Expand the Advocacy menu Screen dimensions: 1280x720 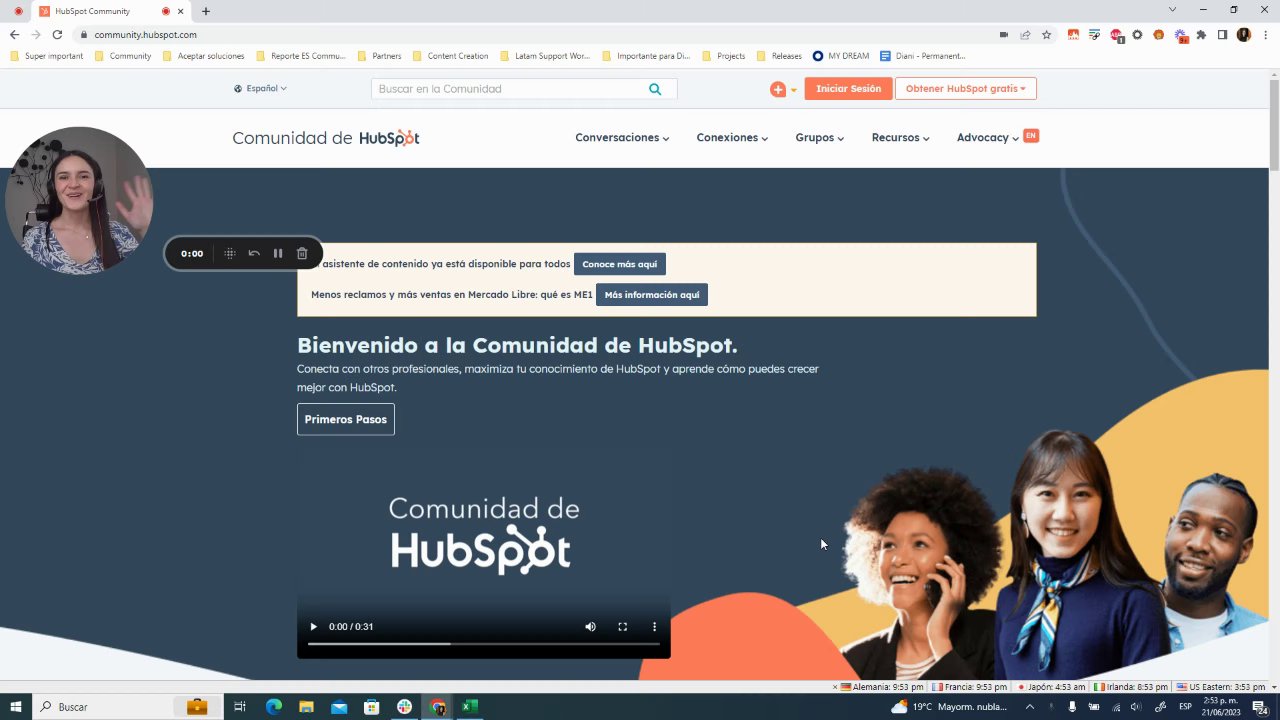point(988,138)
